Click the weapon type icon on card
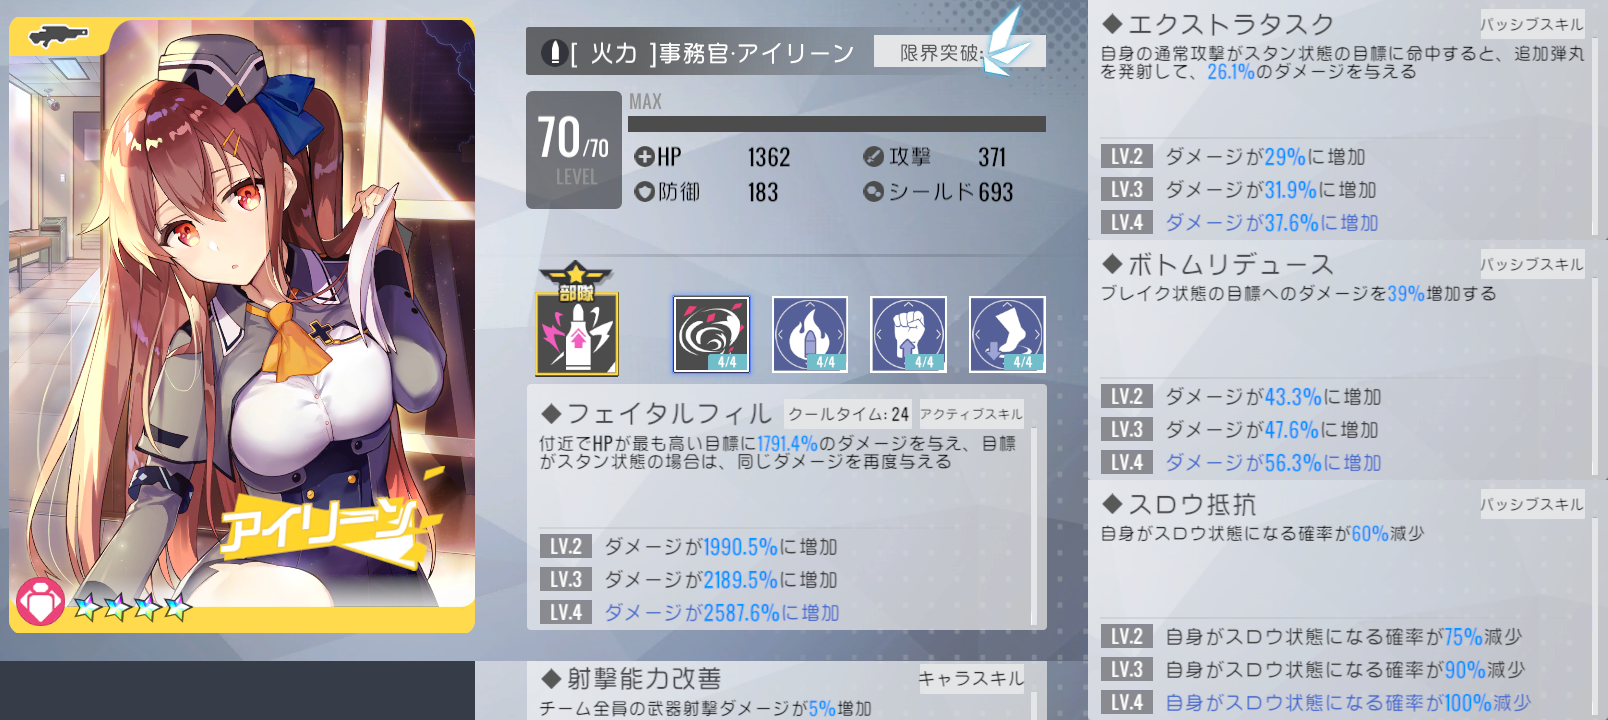This screenshot has width=1608, height=720. 58,37
